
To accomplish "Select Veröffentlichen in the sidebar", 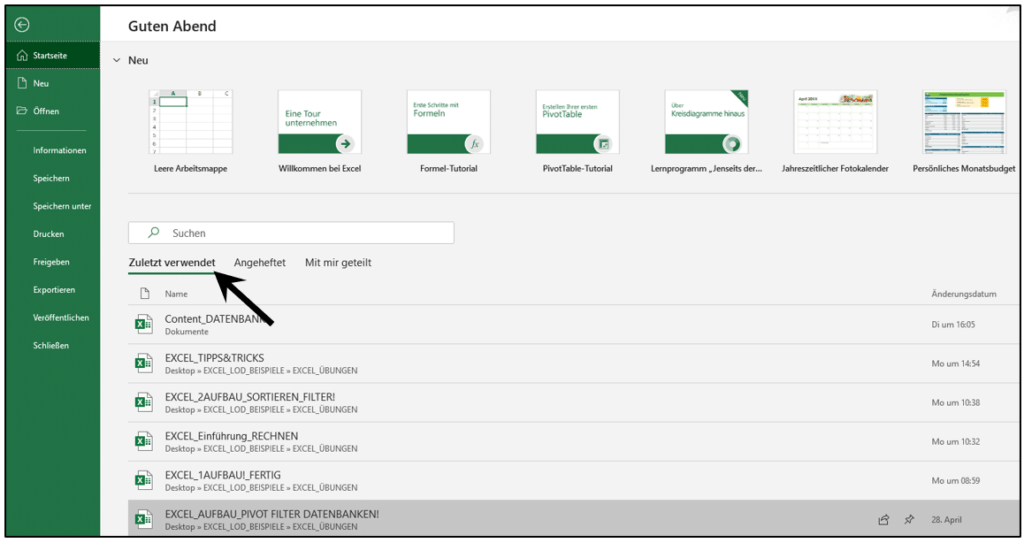I will pyautogui.click(x=61, y=318).
